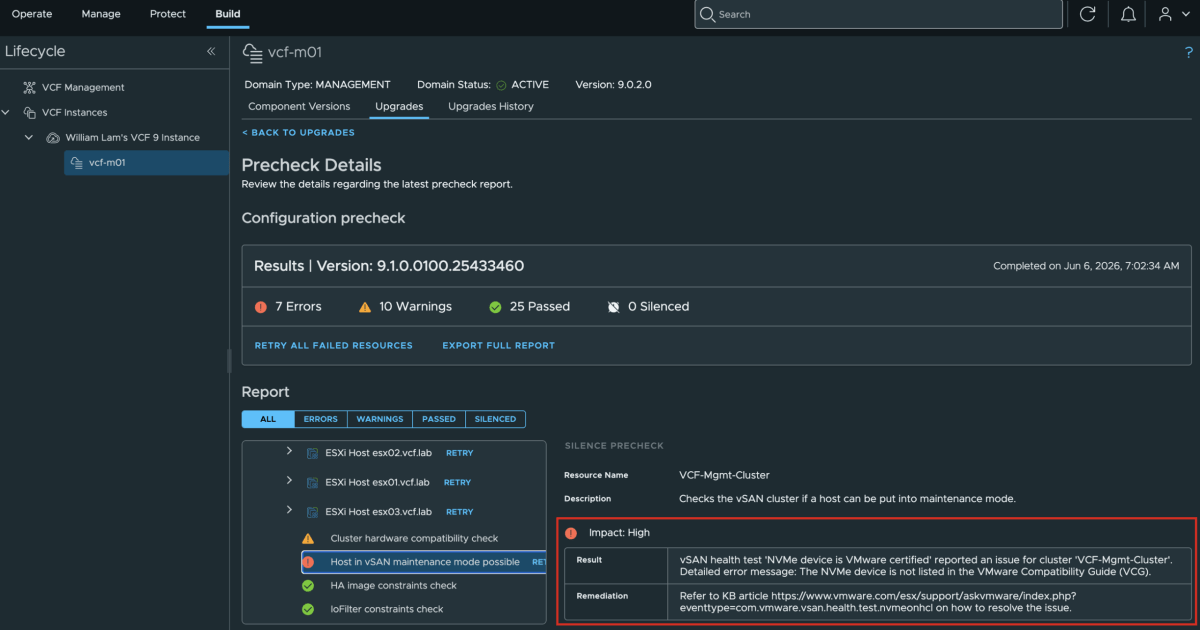The width and height of the screenshot is (1200, 630).
Task: Filter report by ALL
Action: [x=268, y=419]
